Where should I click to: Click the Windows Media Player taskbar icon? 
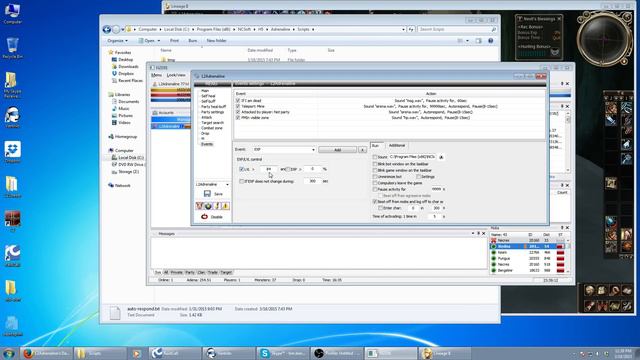tap(137, 353)
